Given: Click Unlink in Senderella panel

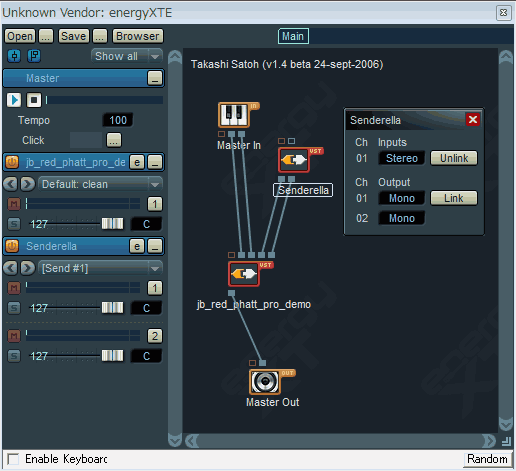Looking at the screenshot, I should click(454, 158).
